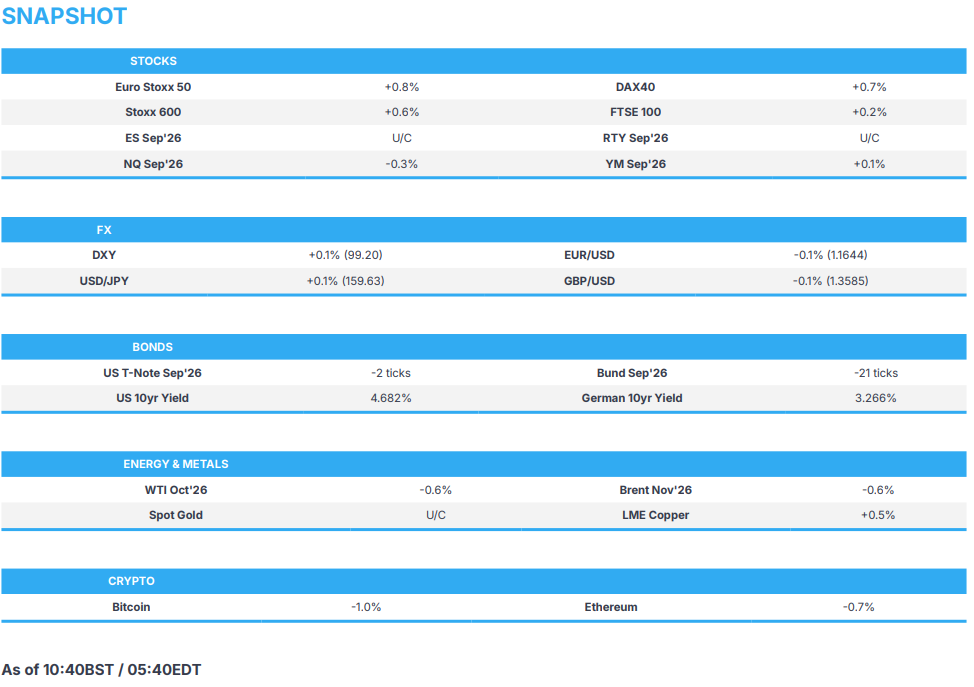Viewport: 974px width, 687px height.
Task: Click the -2 ticks value
Action: click(391, 373)
